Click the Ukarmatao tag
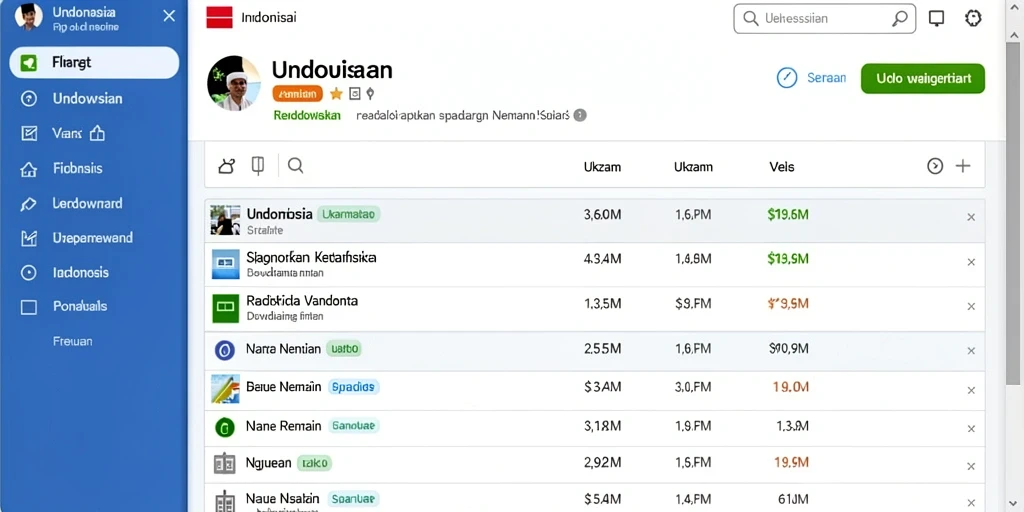 point(349,214)
